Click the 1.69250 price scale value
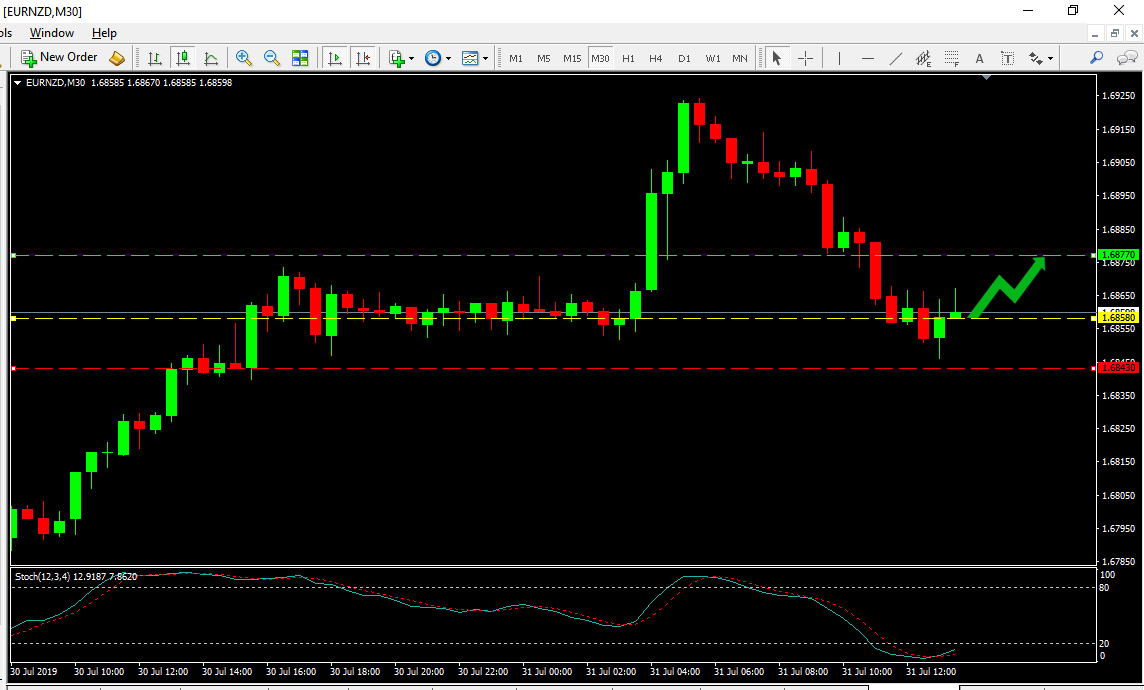 [1118, 96]
